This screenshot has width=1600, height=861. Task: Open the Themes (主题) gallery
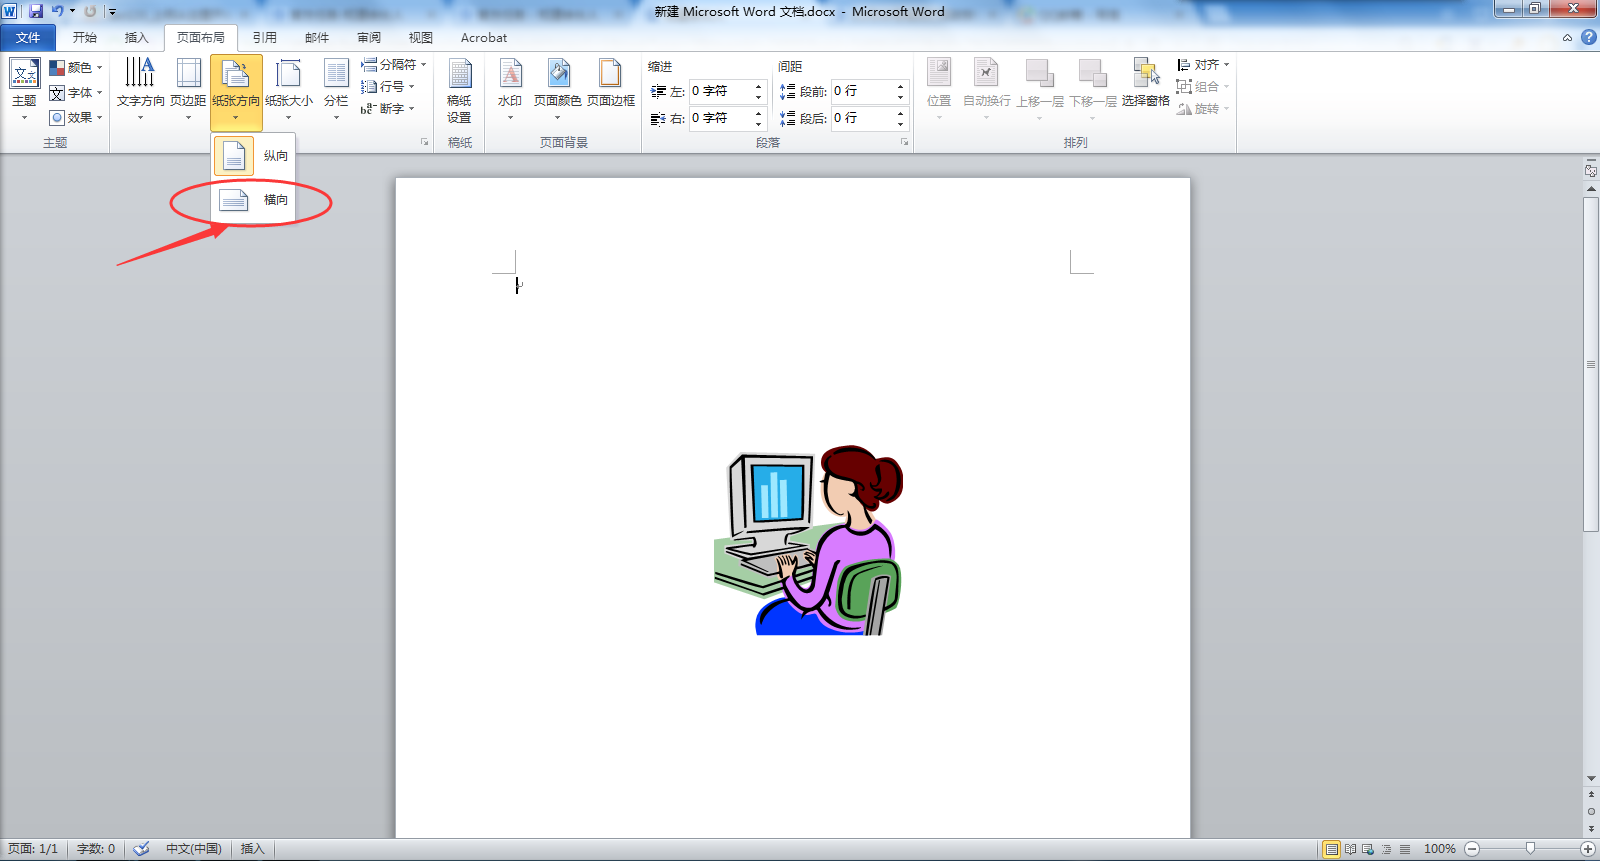pos(24,90)
